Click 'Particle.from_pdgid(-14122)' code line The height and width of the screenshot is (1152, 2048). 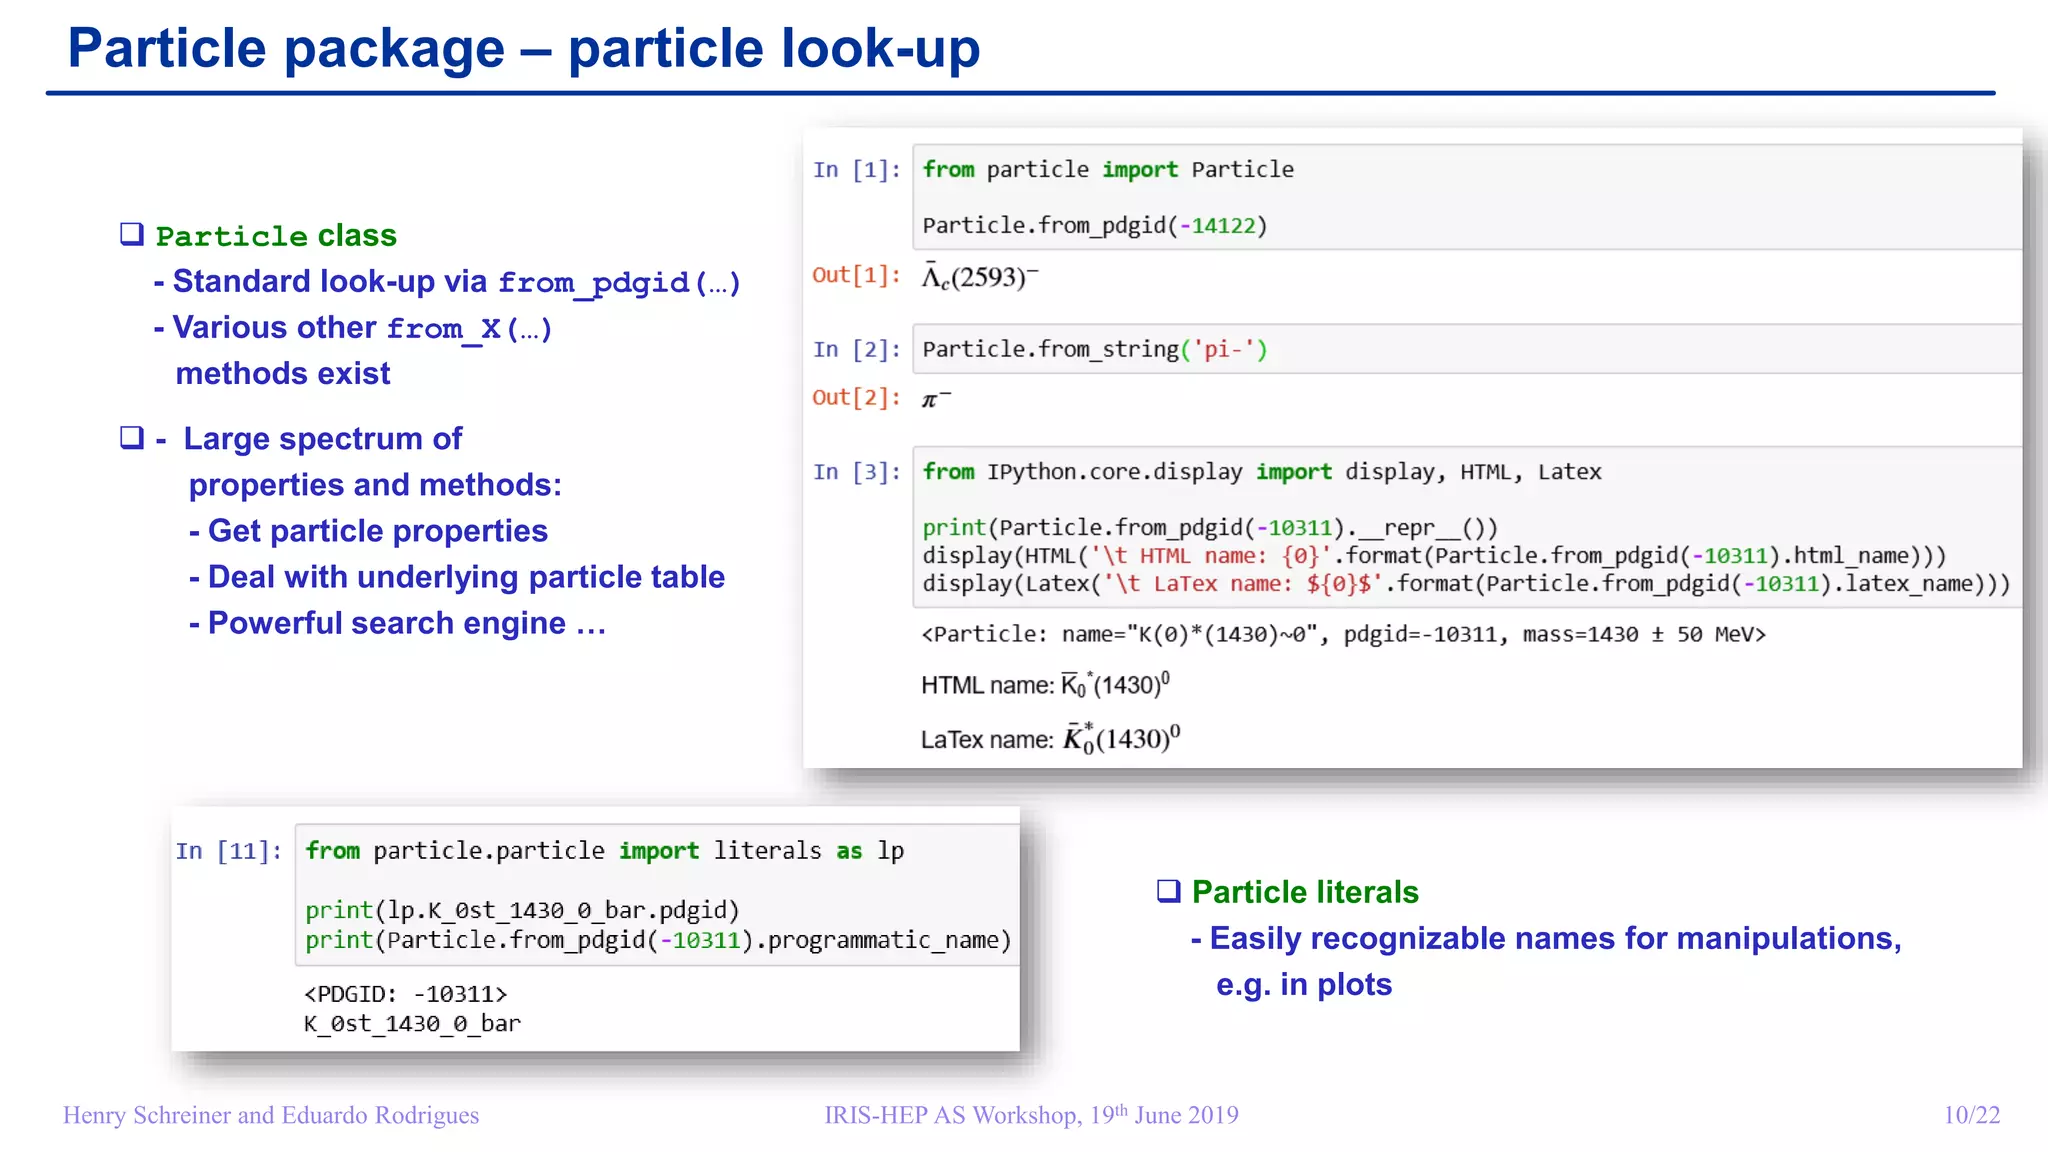point(1095,225)
